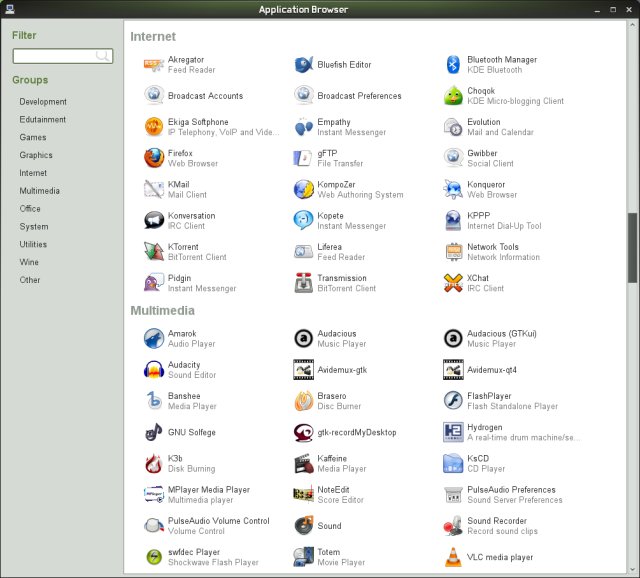Open the Audacity sound editor icon
Screen dimensions: 640x578
click(x=154, y=369)
